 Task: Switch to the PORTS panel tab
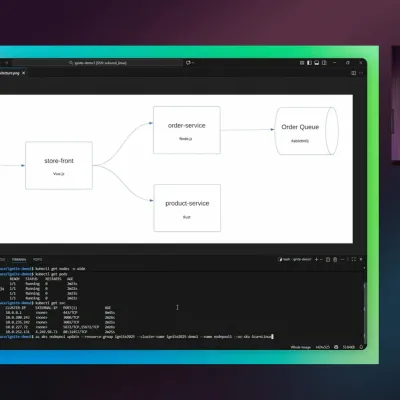coord(38,259)
